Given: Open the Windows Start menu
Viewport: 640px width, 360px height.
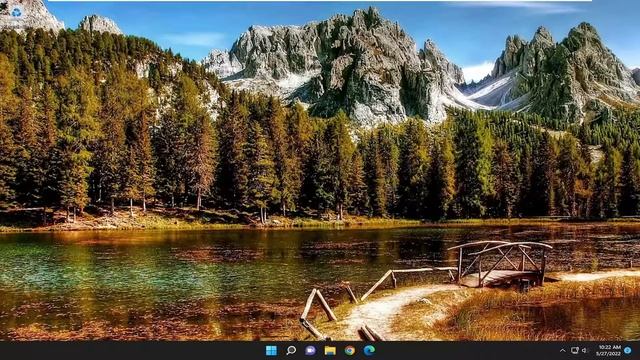Looking at the screenshot, I should coord(271,350).
